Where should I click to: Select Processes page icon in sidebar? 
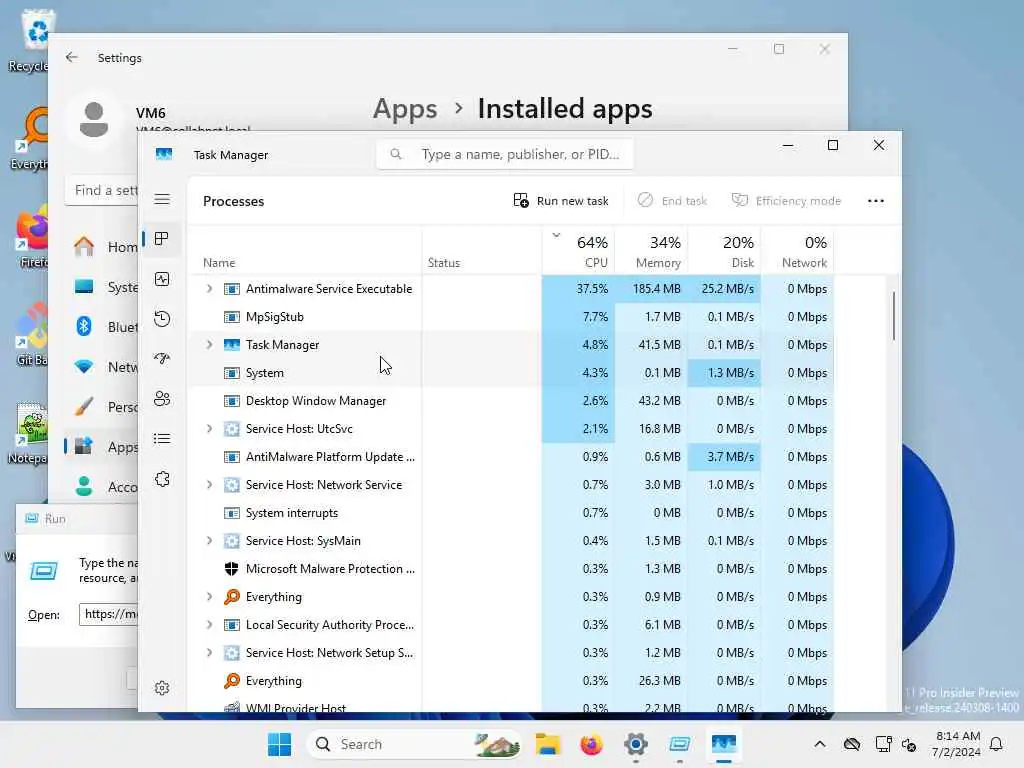(x=162, y=239)
